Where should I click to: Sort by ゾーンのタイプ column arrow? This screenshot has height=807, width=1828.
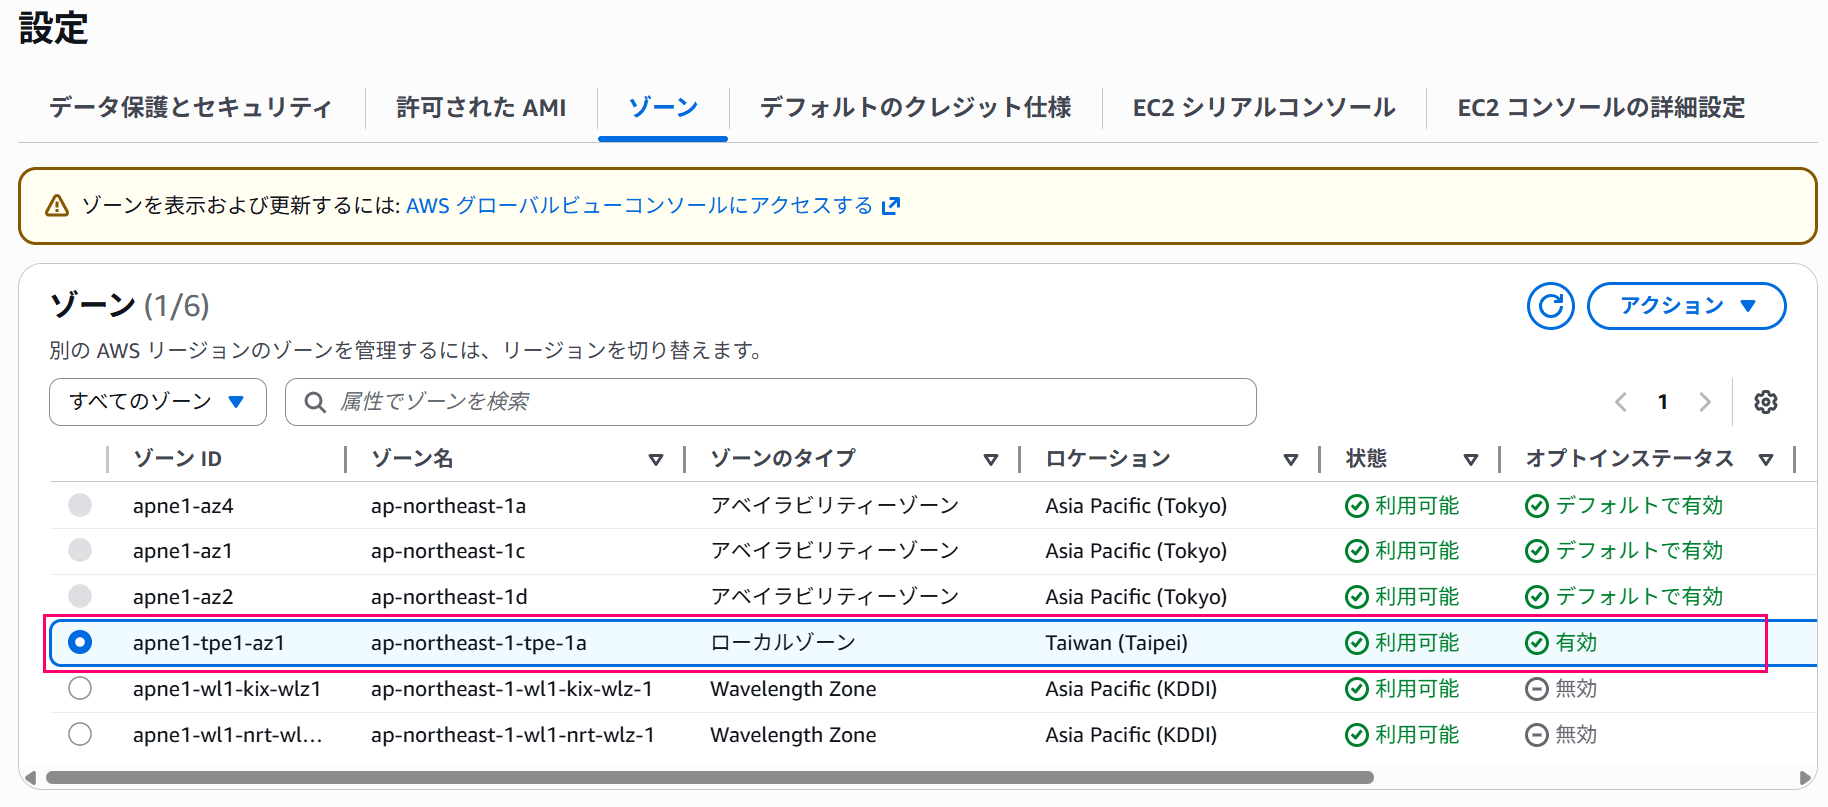(991, 460)
